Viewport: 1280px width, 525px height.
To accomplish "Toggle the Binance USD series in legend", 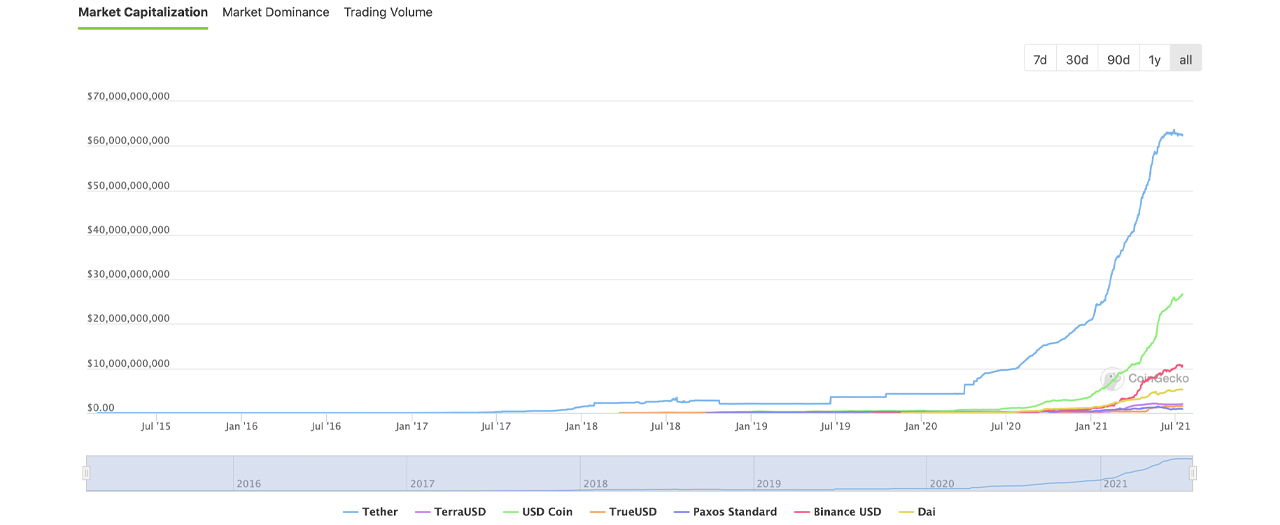I will [x=837, y=512].
